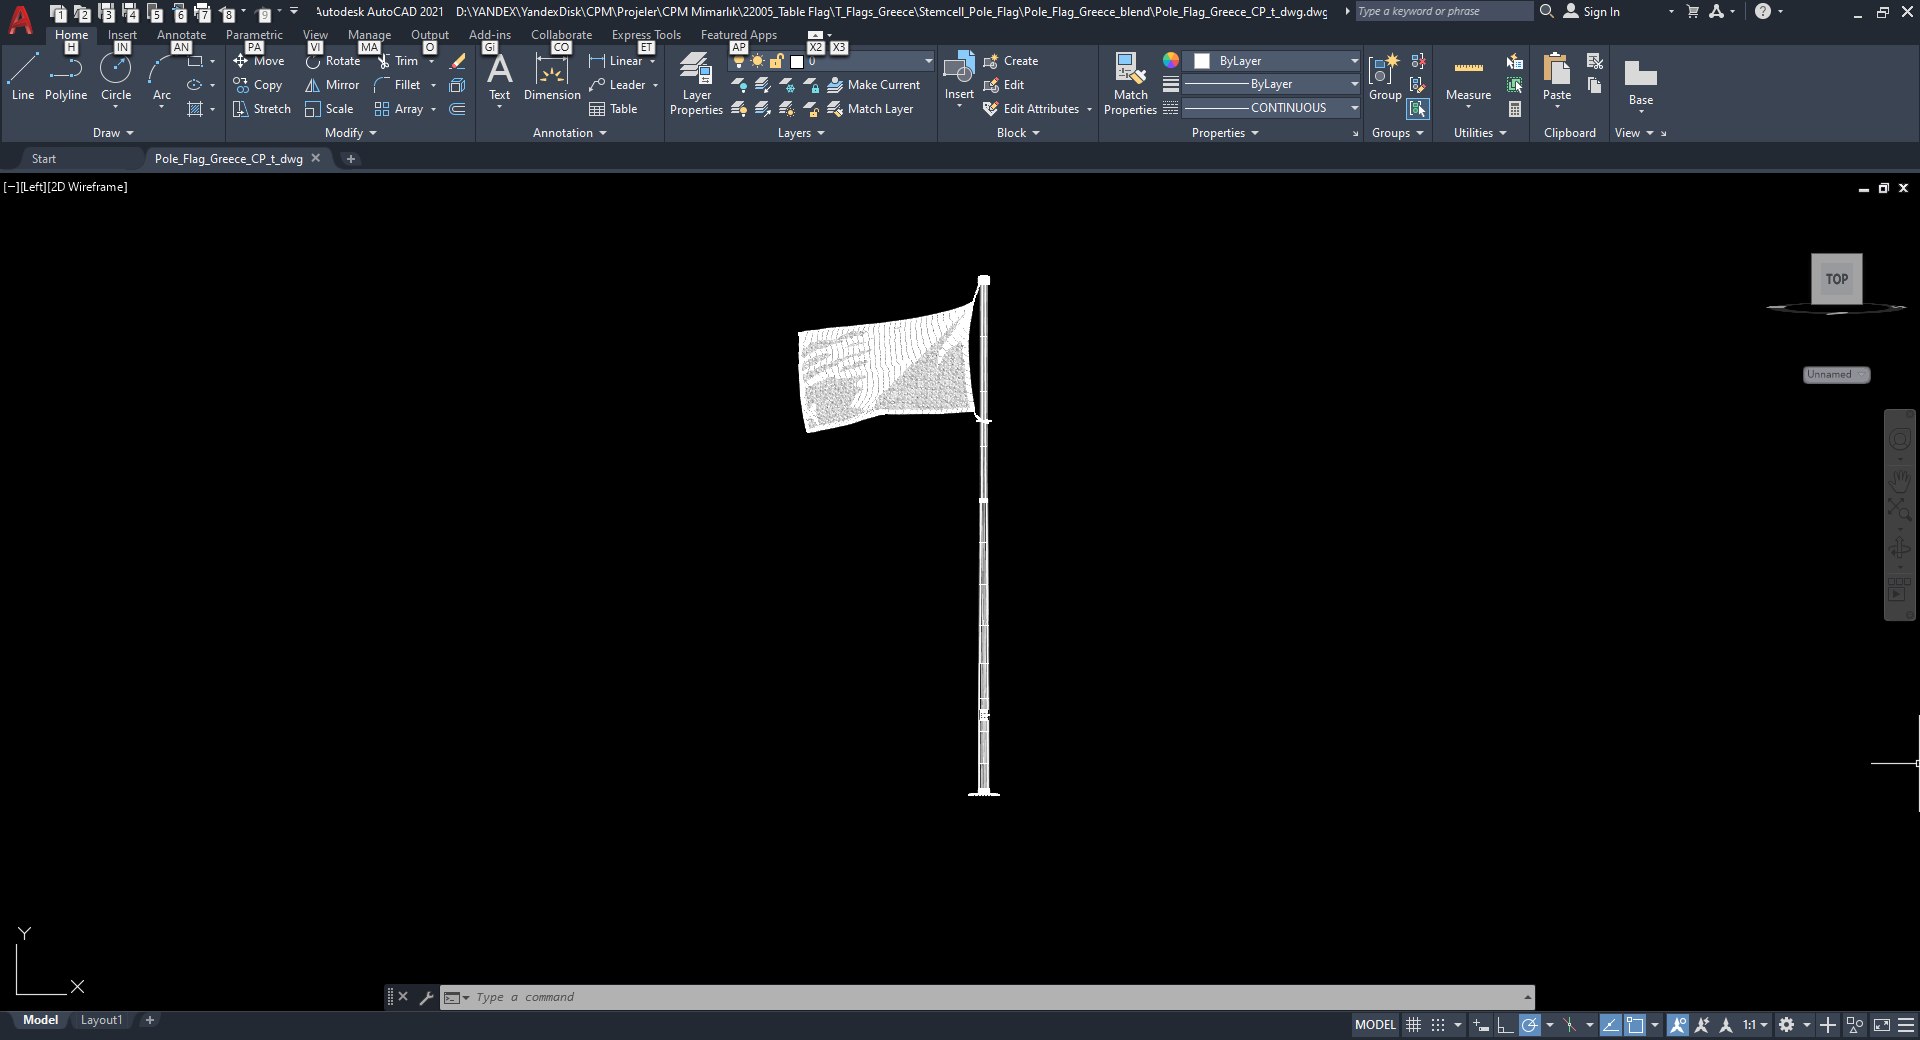
Task: Select the Rotate tool
Action: [333, 61]
